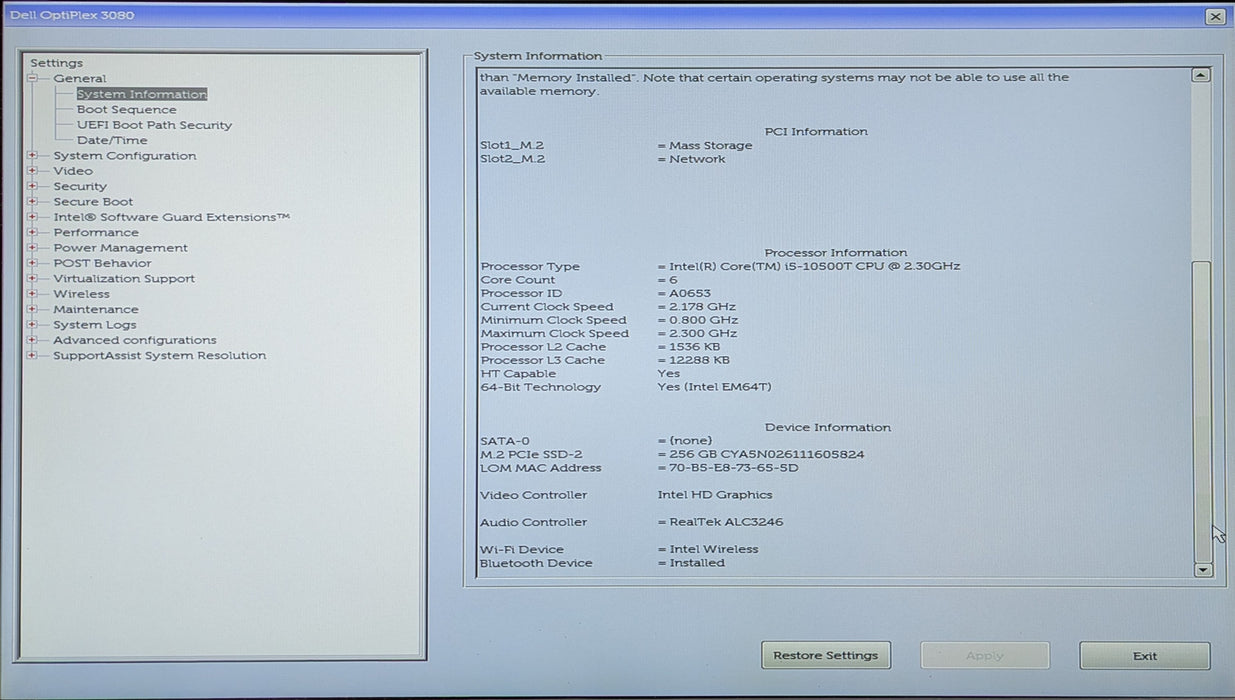1235x700 pixels.
Task: Open UEFI Boot Path Security
Action: click(155, 125)
